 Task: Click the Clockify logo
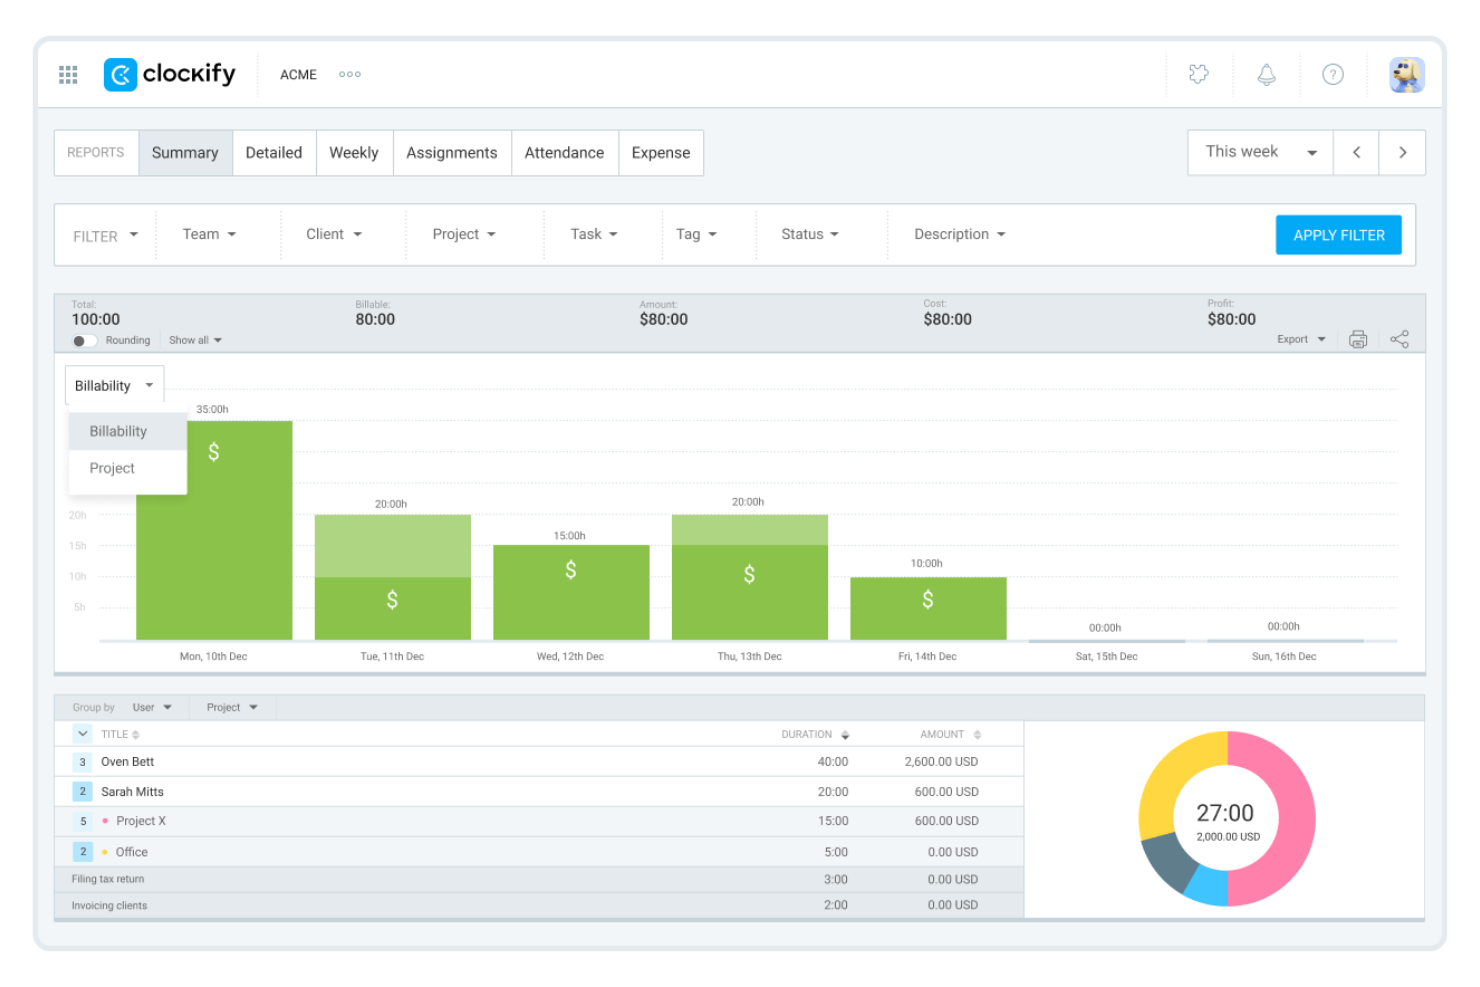(168, 74)
